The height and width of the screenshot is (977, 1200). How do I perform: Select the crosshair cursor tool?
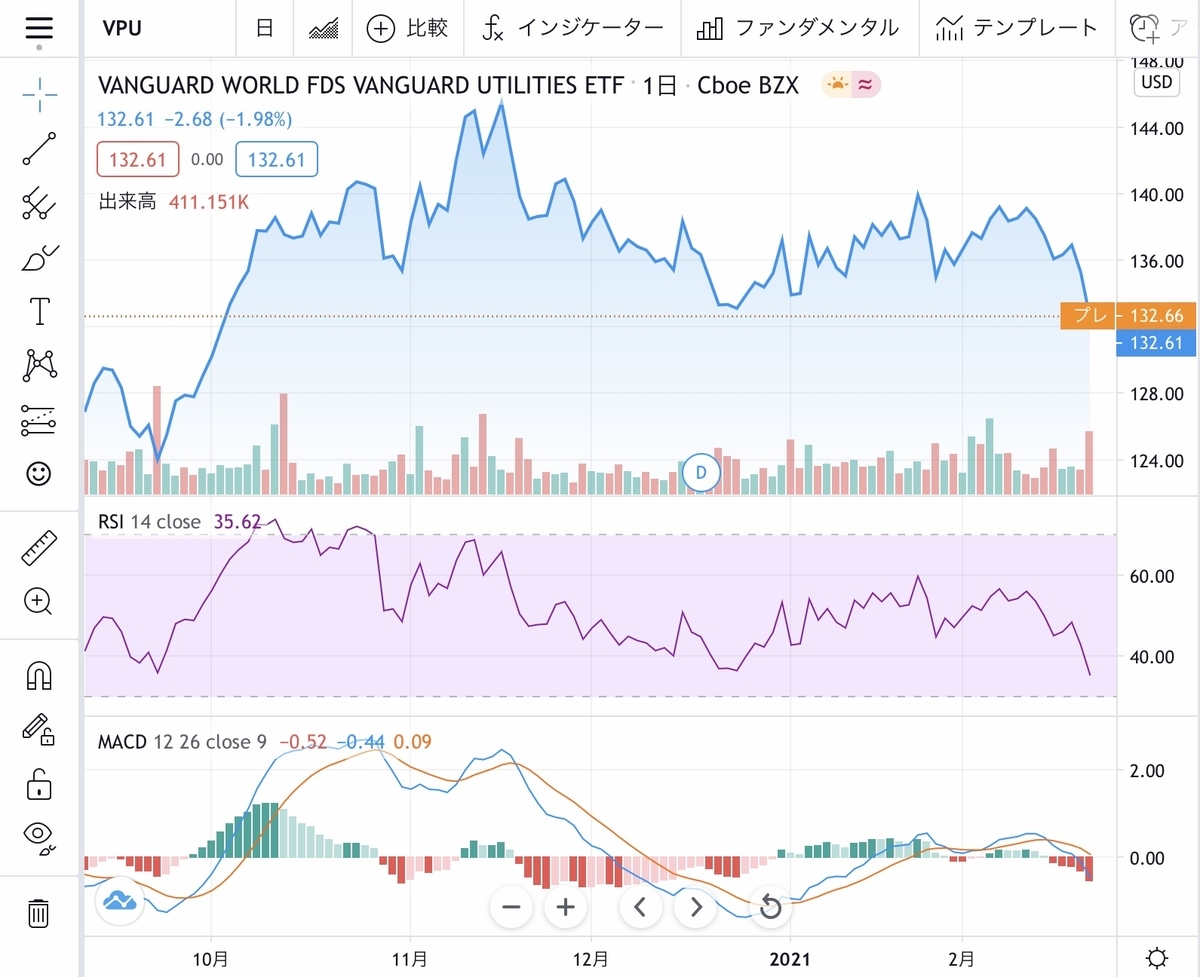click(39, 96)
